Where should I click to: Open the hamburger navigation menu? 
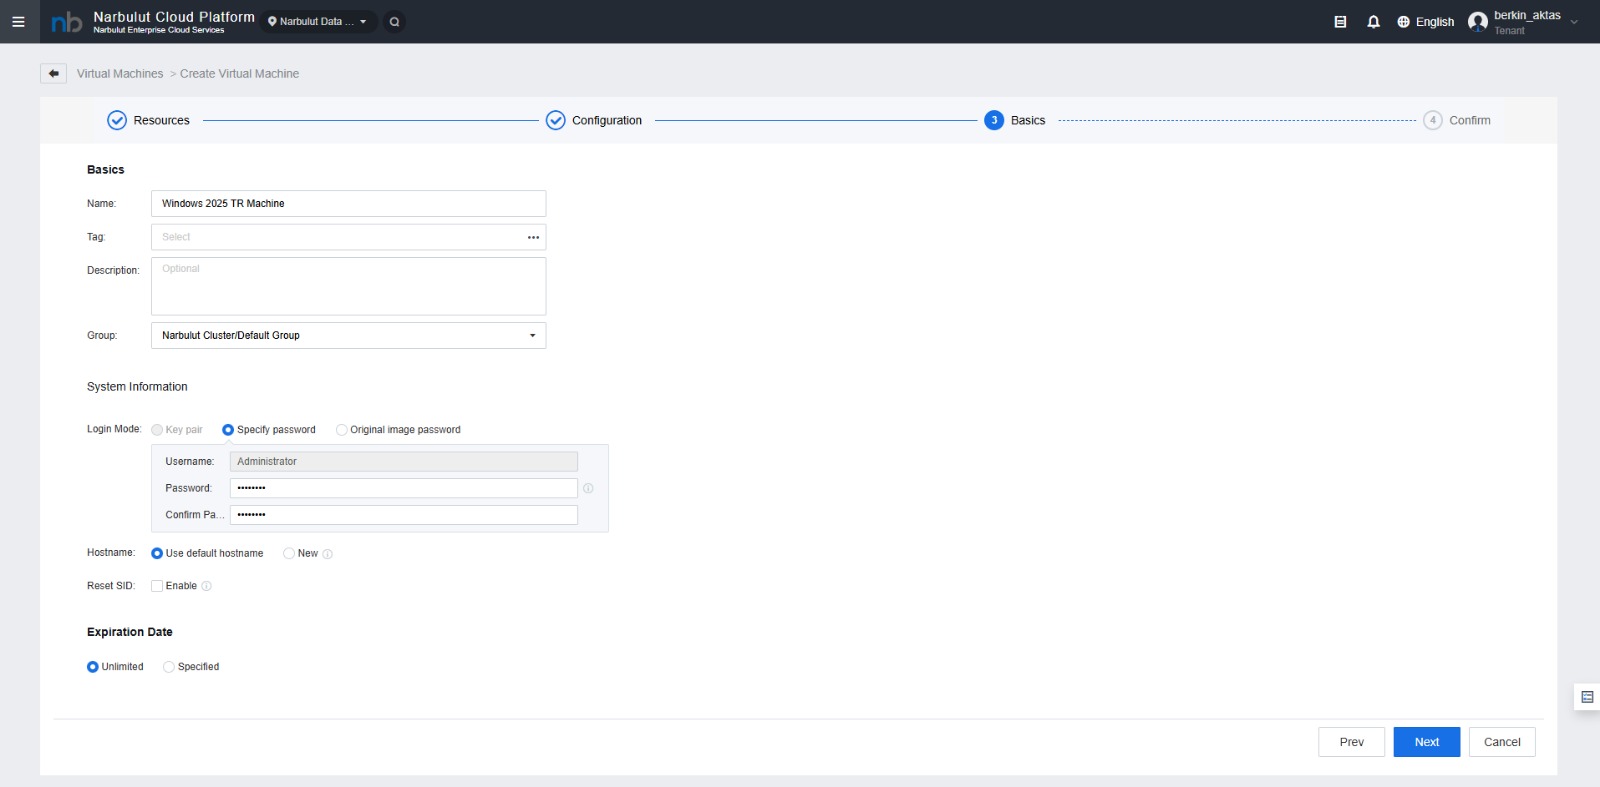click(18, 21)
